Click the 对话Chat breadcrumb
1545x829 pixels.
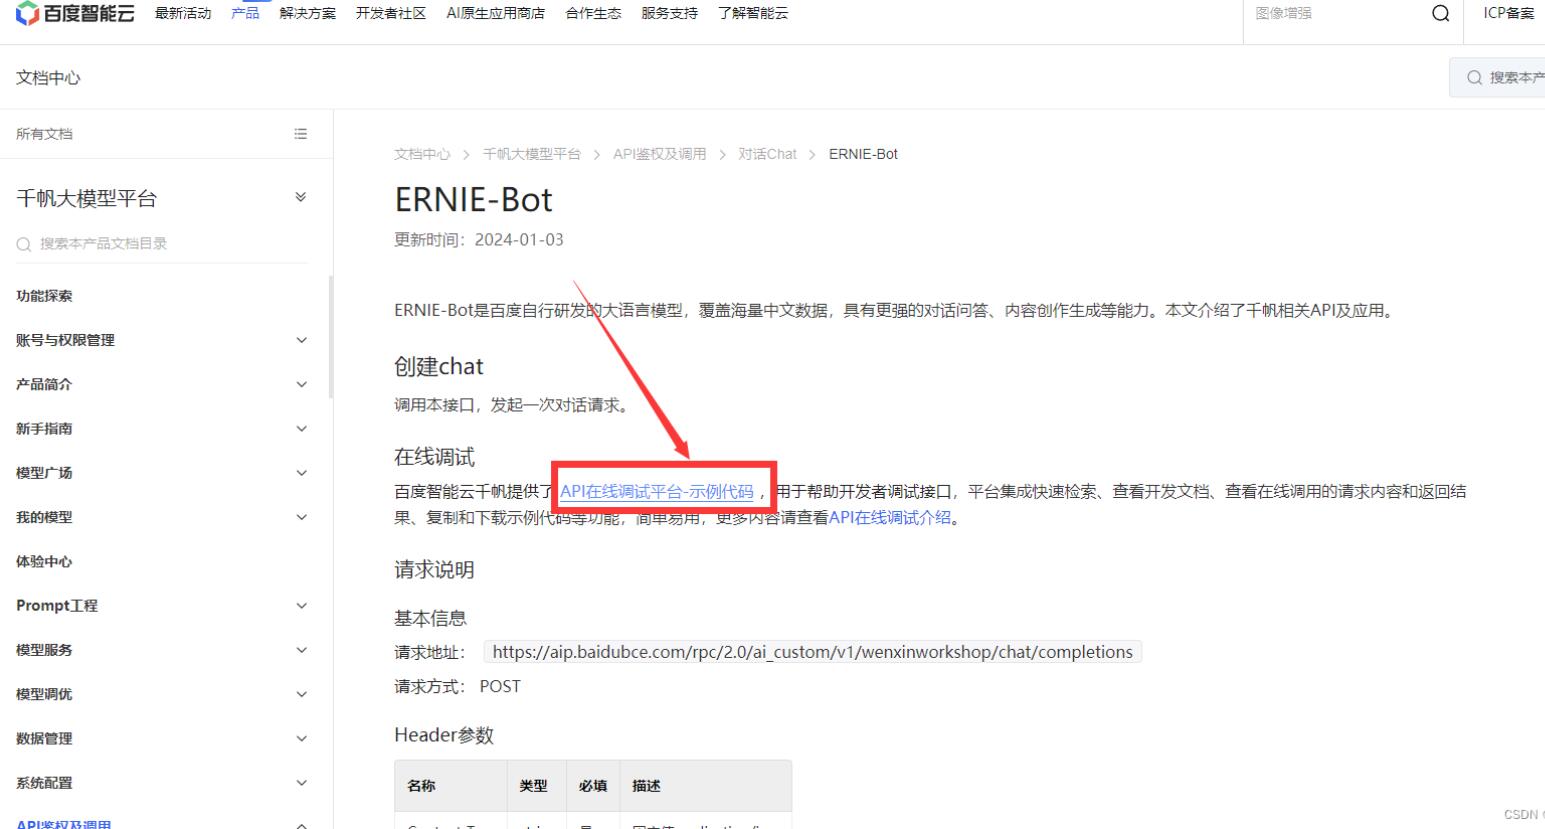pos(768,154)
